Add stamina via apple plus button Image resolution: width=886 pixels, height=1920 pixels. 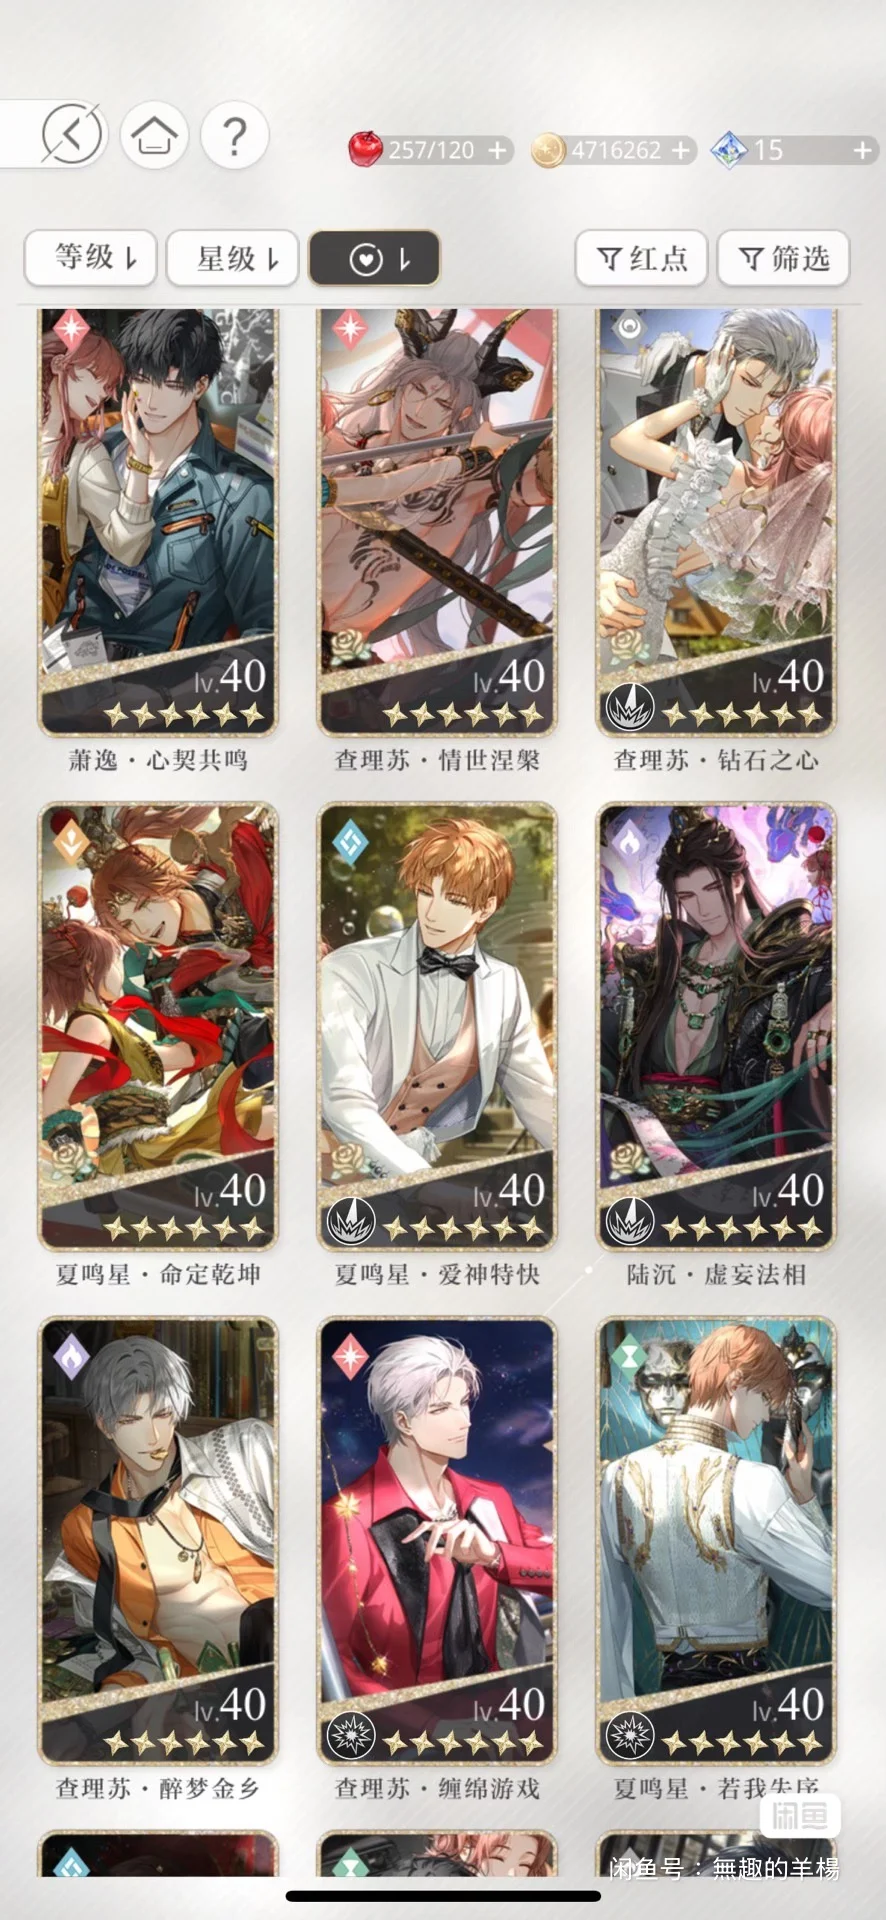(x=497, y=150)
